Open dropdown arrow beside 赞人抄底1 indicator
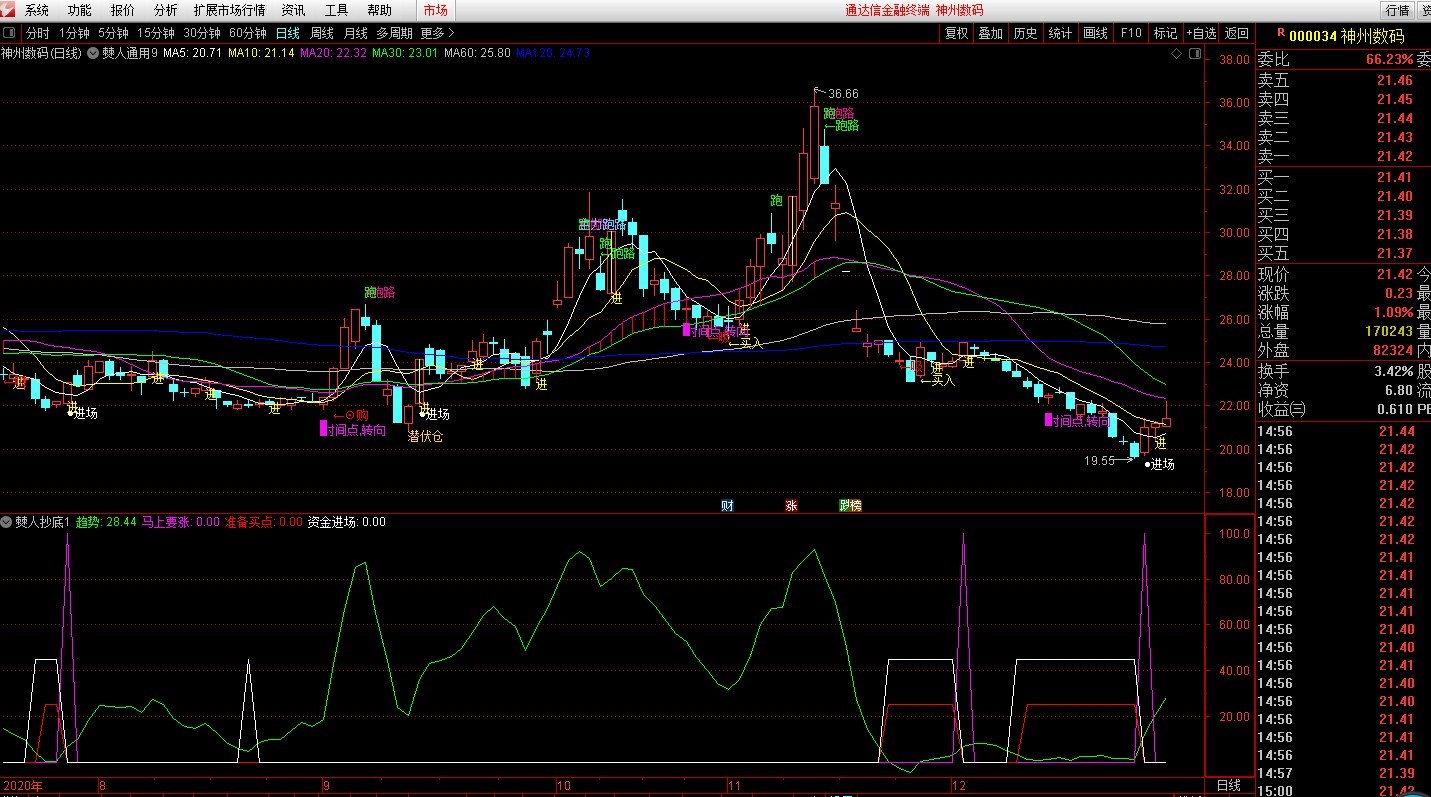Image resolution: width=1431 pixels, height=797 pixels. (x=7, y=522)
